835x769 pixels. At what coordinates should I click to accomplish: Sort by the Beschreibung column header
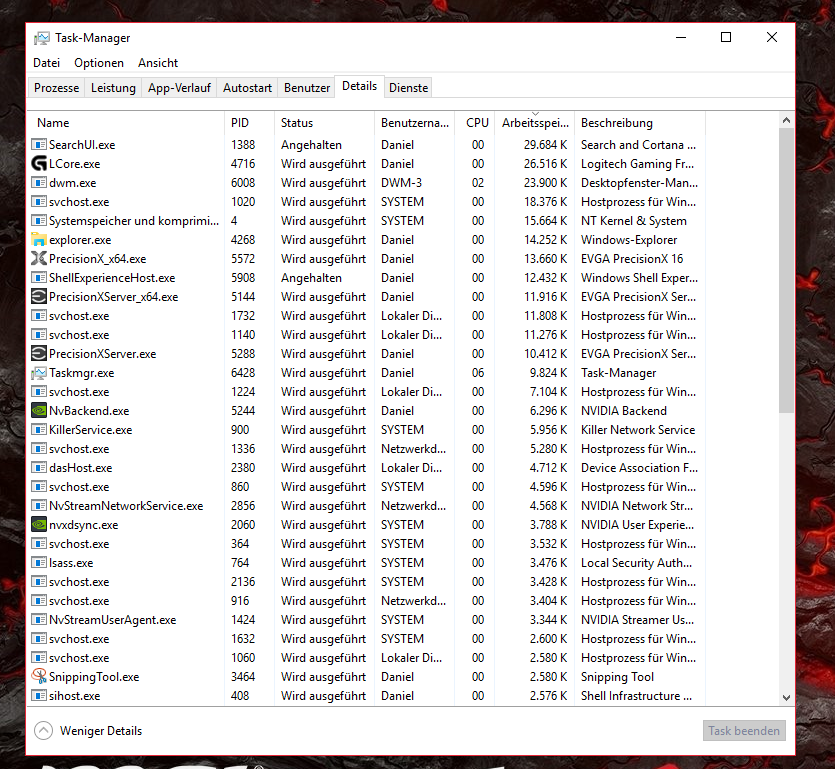pyautogui.click(x=640, y=122)
